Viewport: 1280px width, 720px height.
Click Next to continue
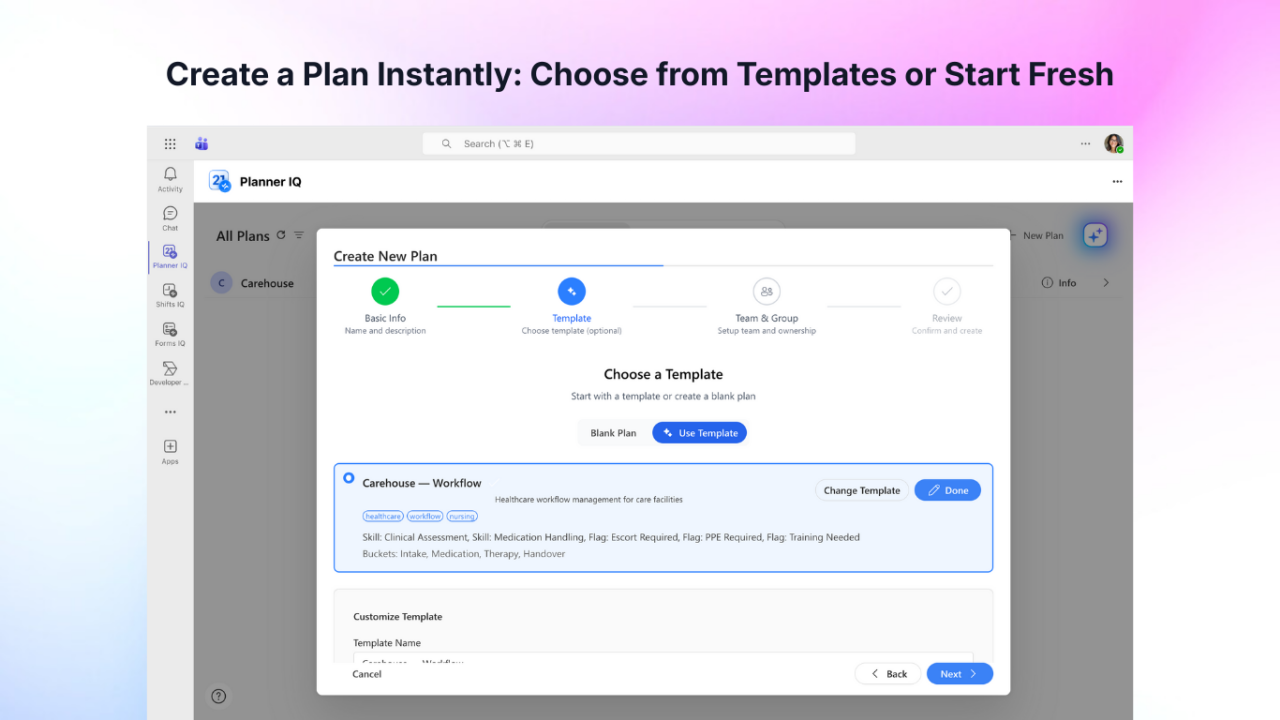tap(959, 674)
